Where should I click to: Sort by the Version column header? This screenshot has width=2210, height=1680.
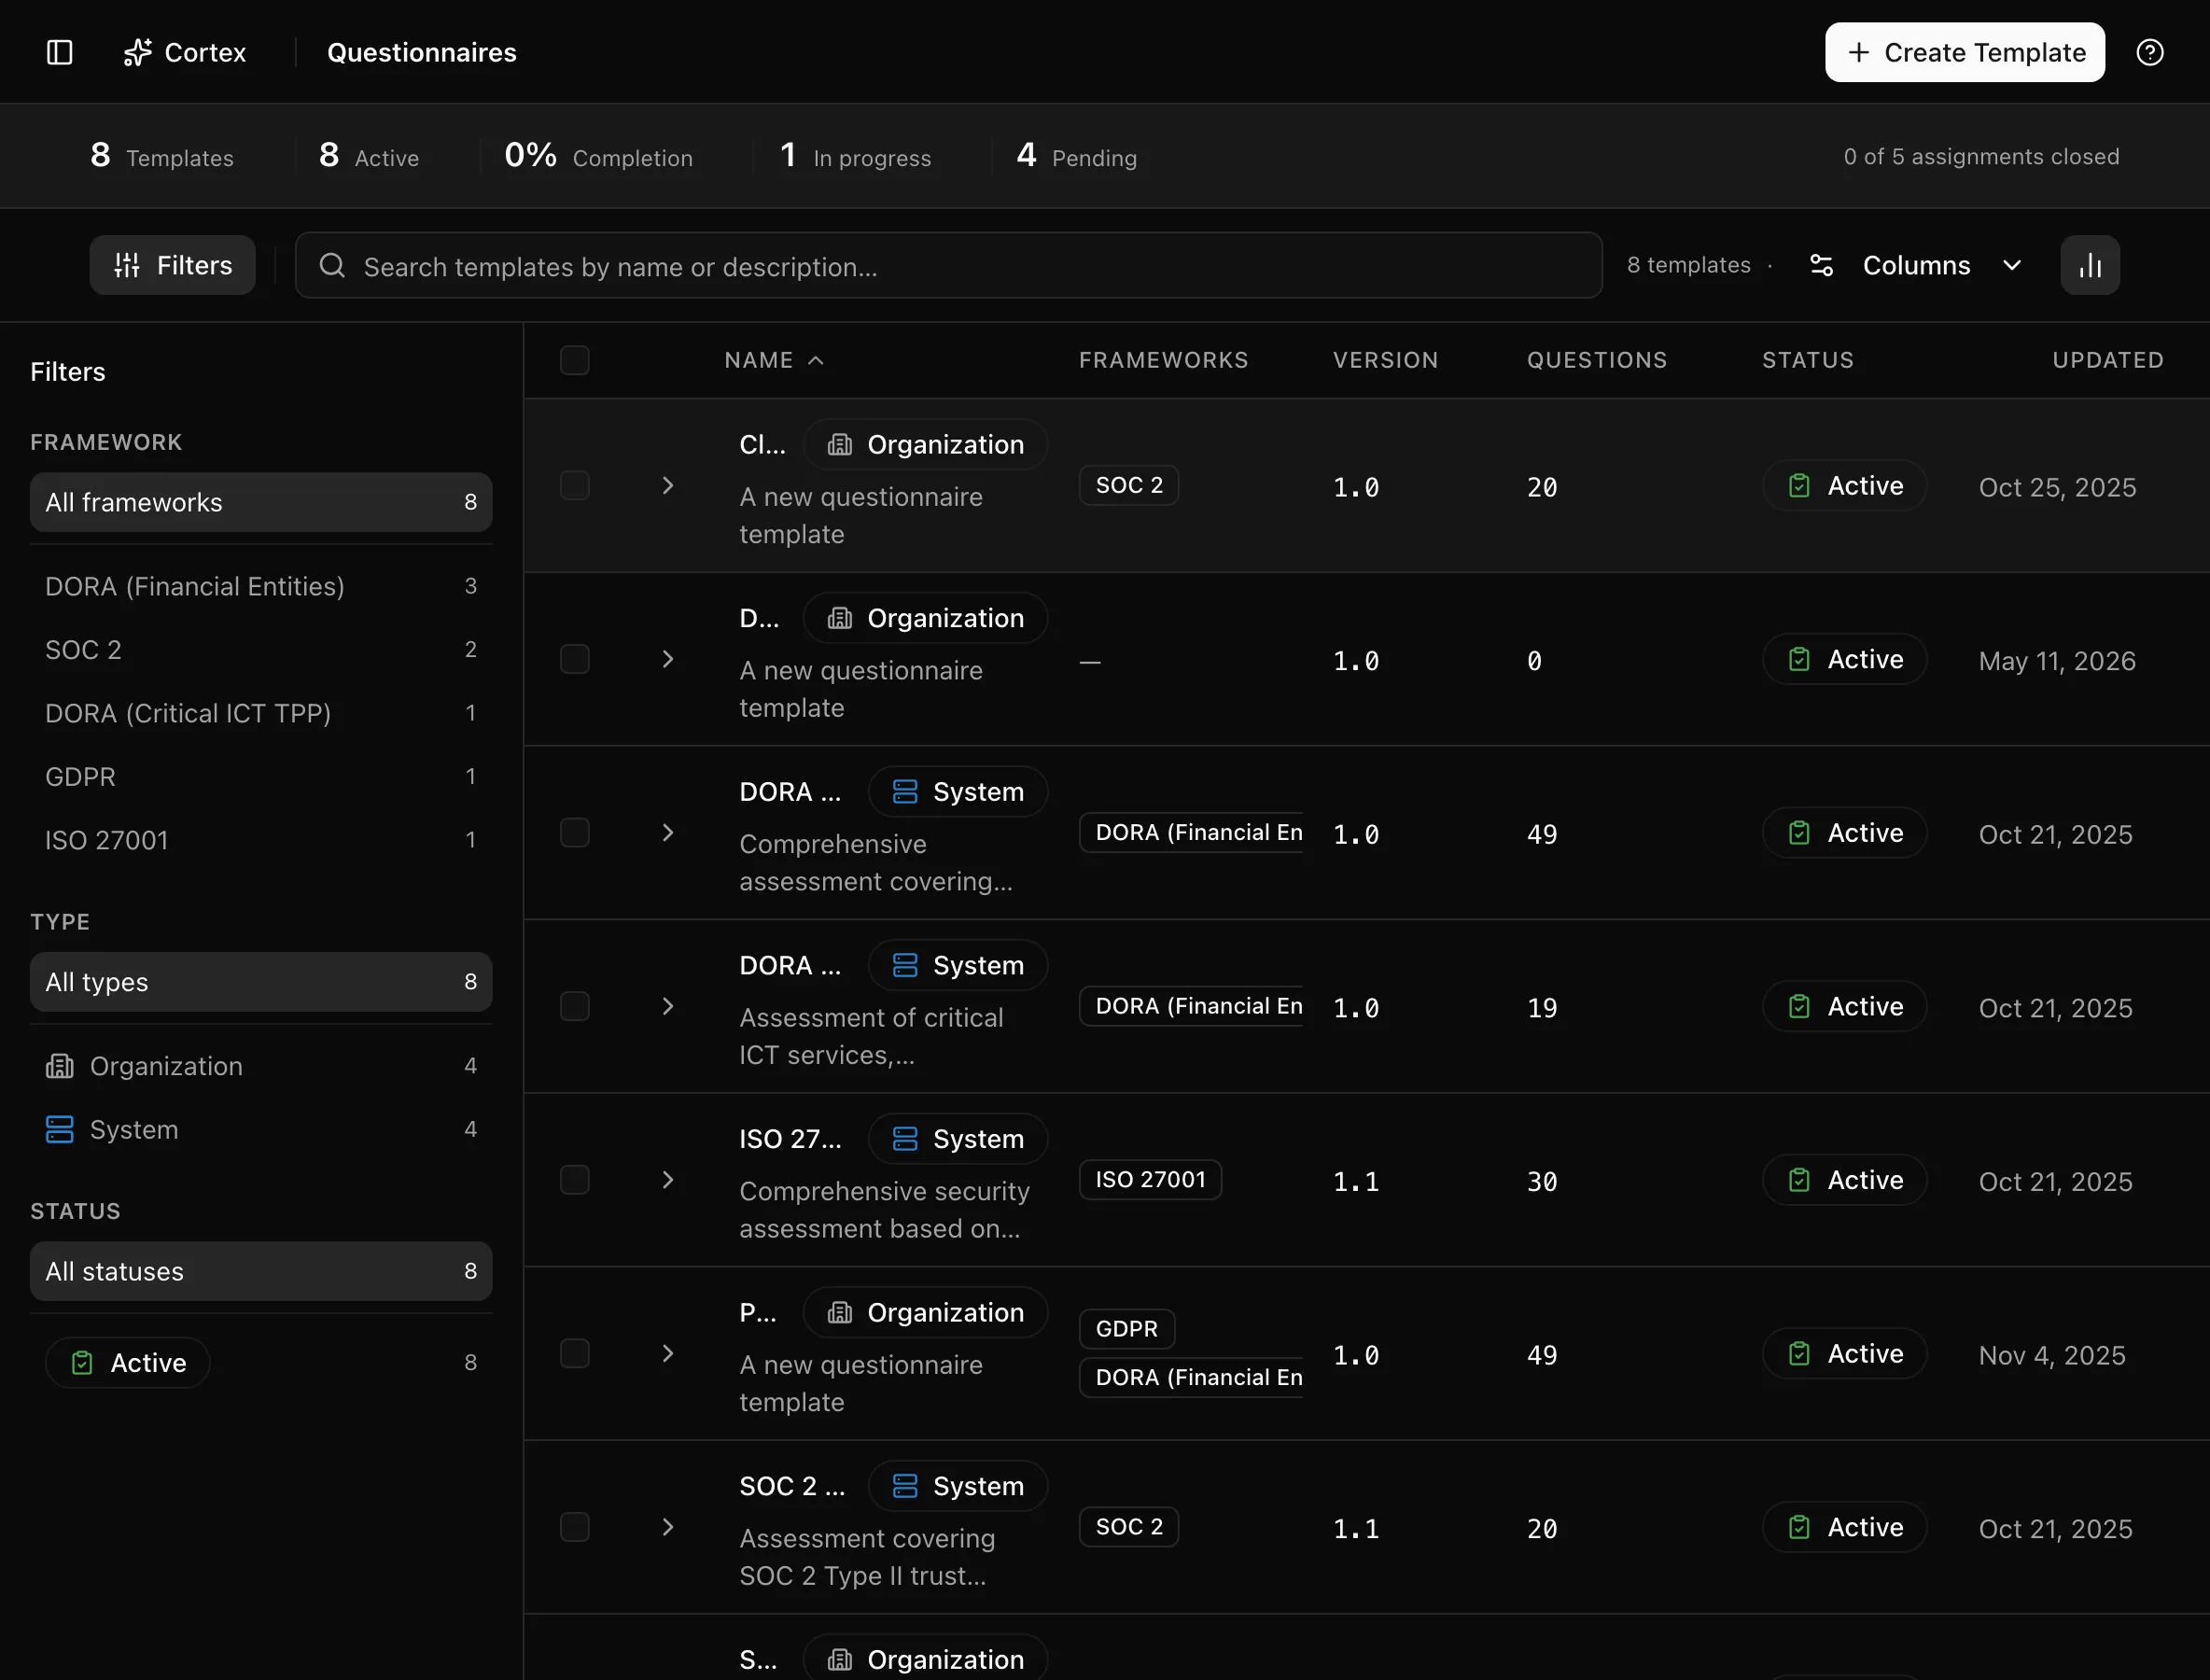tap(1385, 360)
